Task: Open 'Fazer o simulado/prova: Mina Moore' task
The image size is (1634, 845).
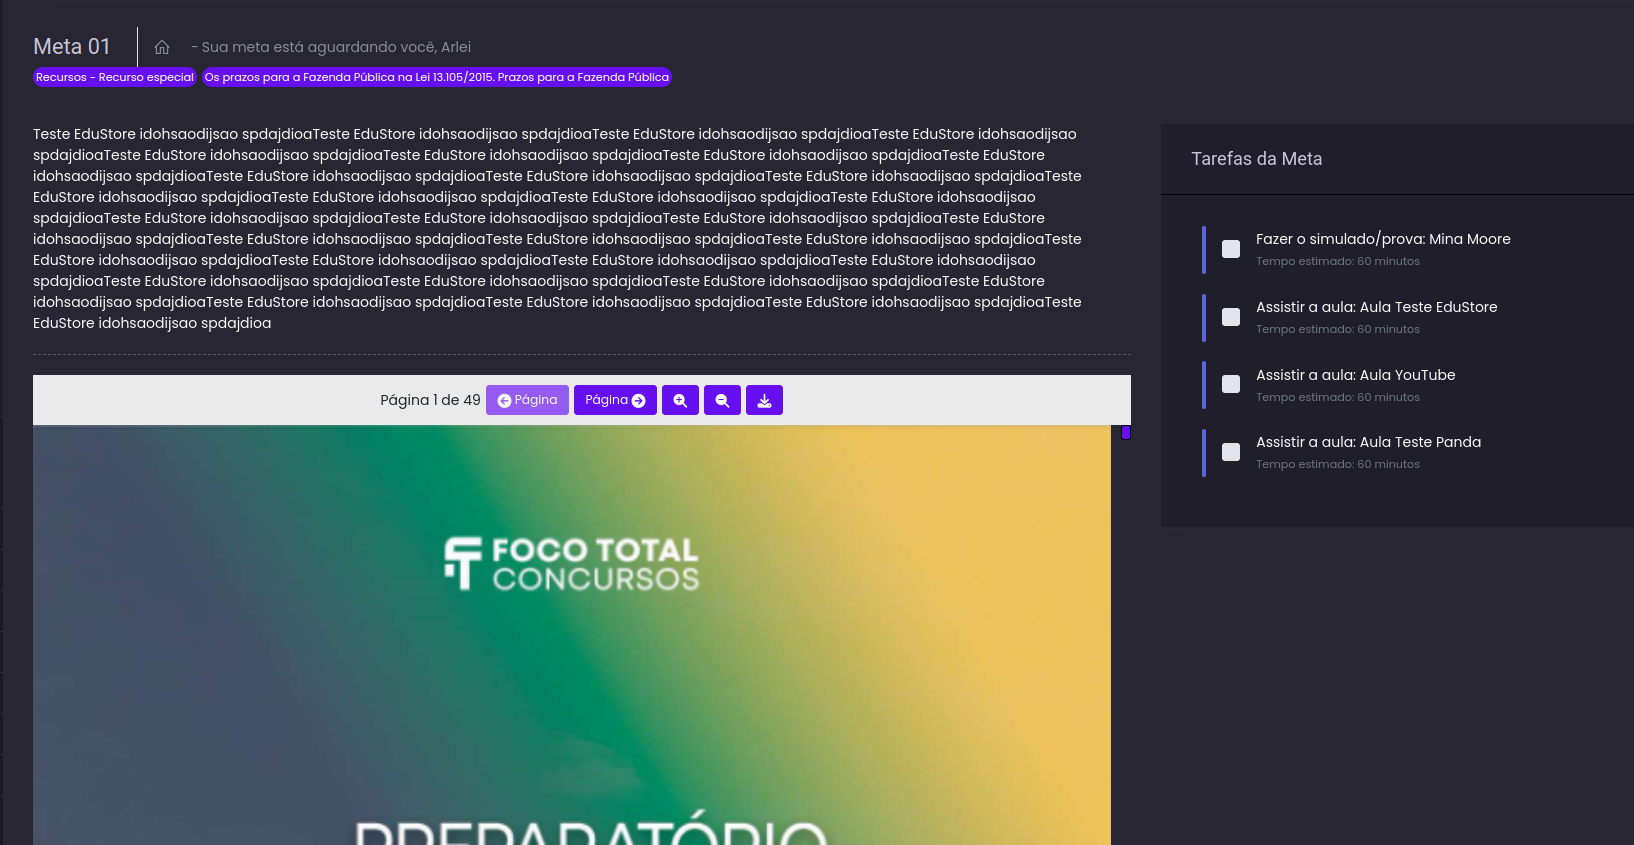Action: pyautogui.click(x=1382, y=239)
